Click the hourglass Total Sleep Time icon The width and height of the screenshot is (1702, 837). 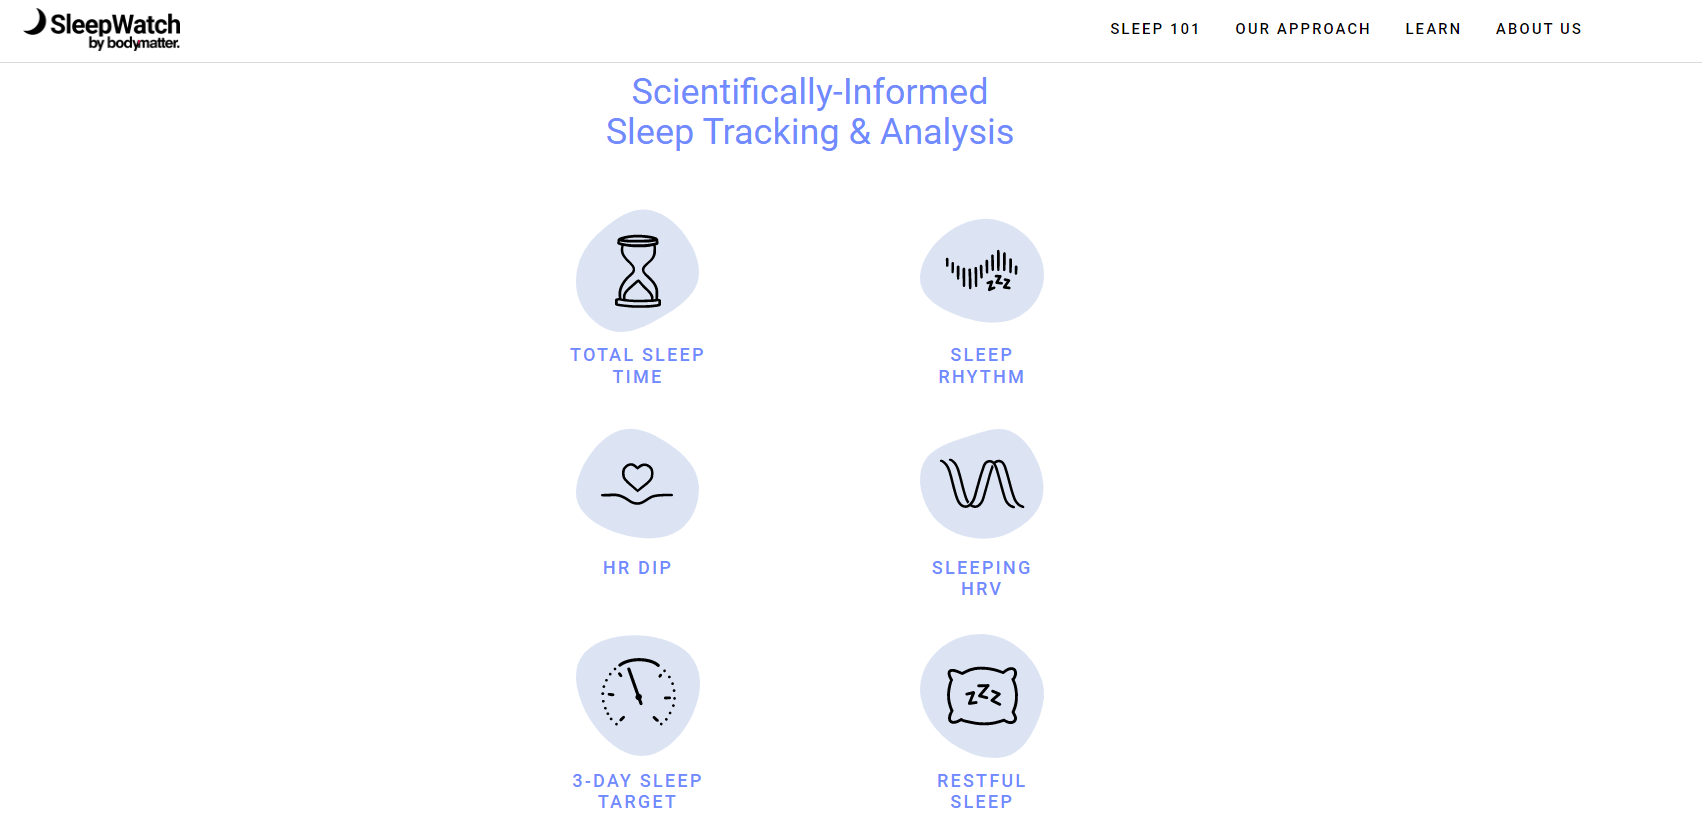[x=638, y=271]
